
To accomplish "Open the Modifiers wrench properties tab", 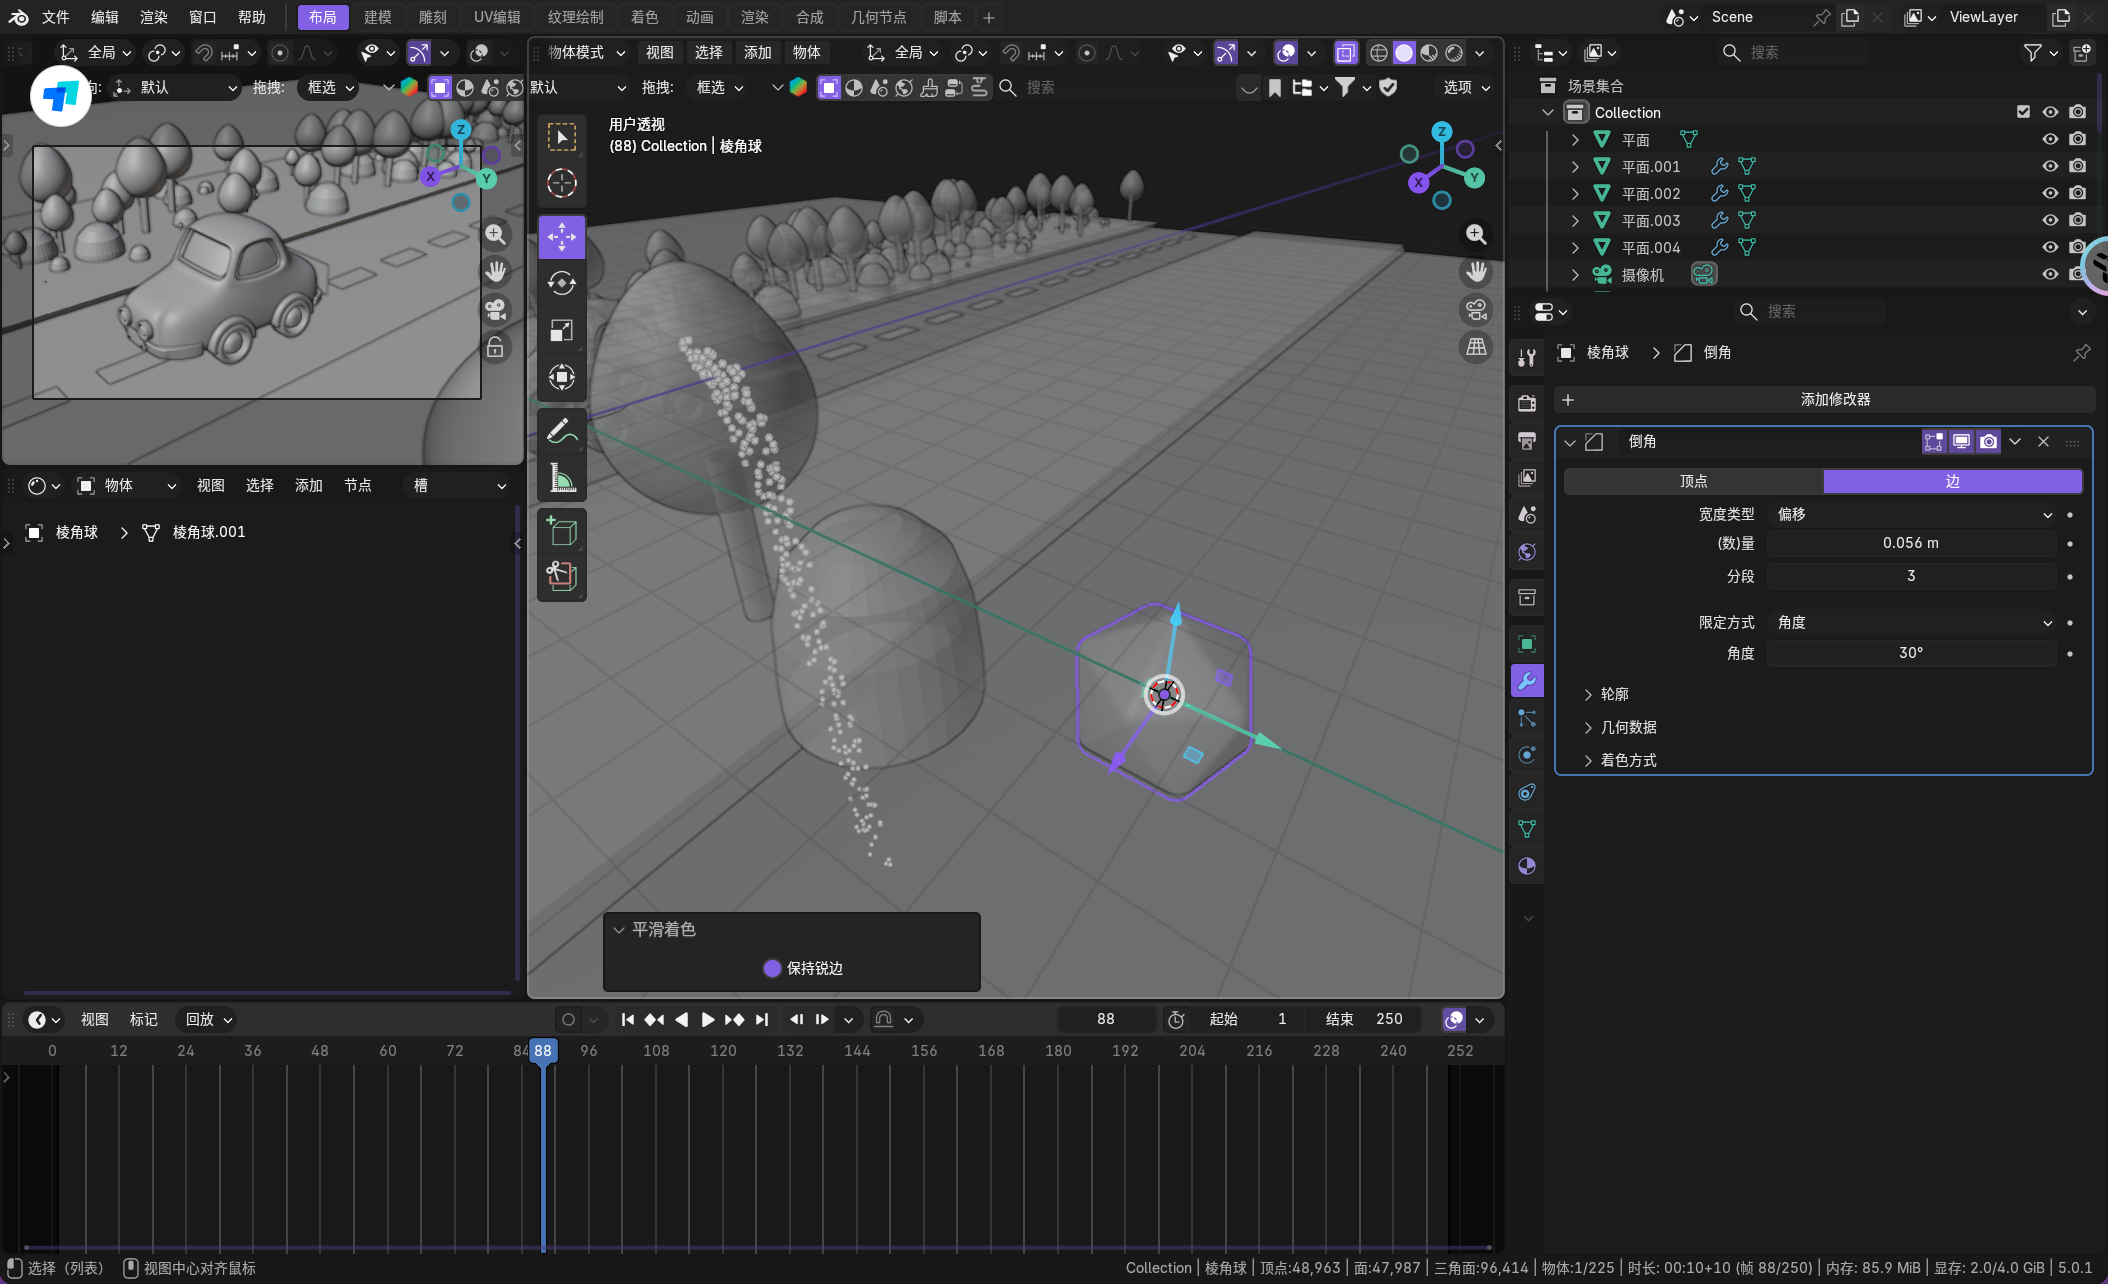I will coord(1527,681).
